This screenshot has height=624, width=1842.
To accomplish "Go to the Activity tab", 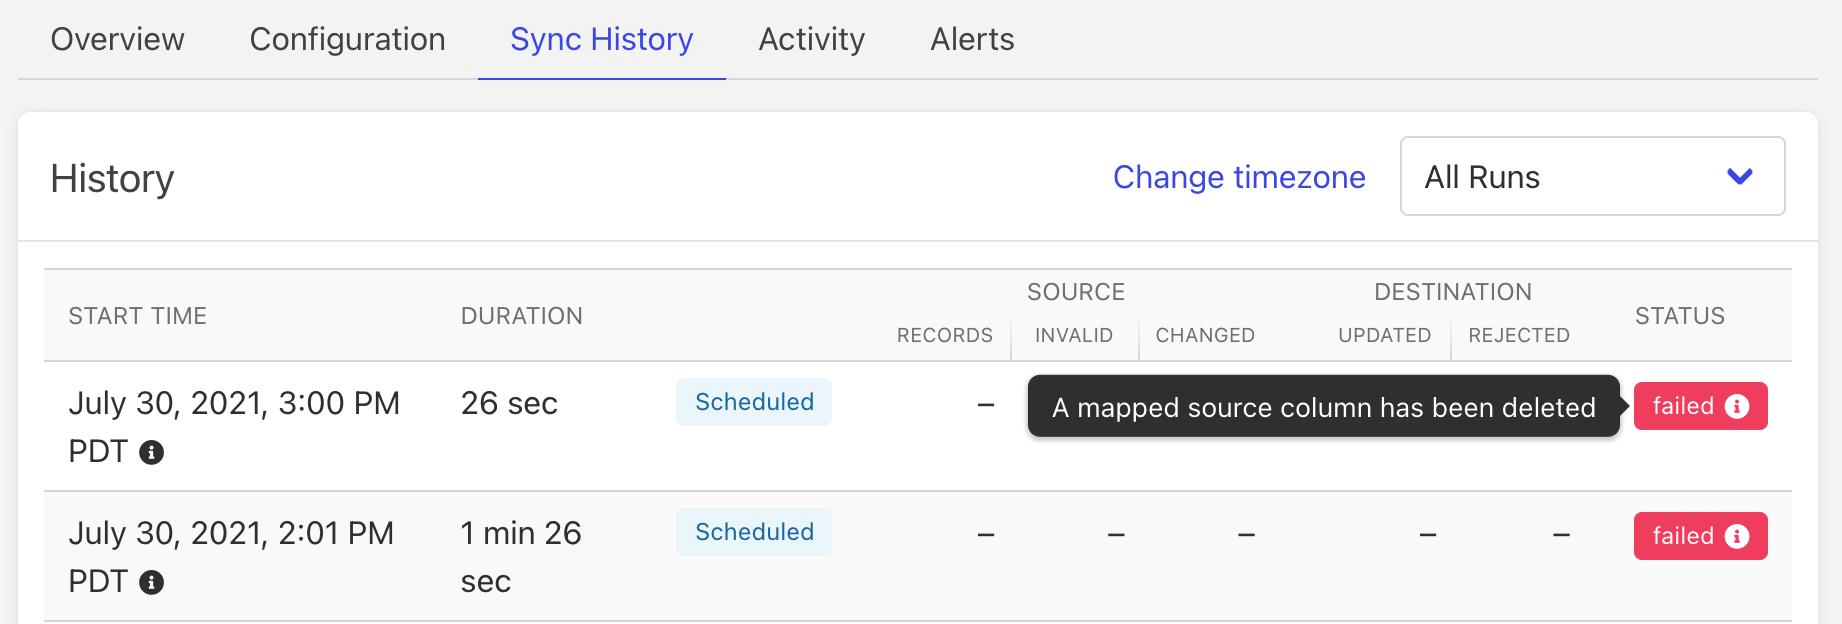I will pyautogui.click(x=811, y=39).
